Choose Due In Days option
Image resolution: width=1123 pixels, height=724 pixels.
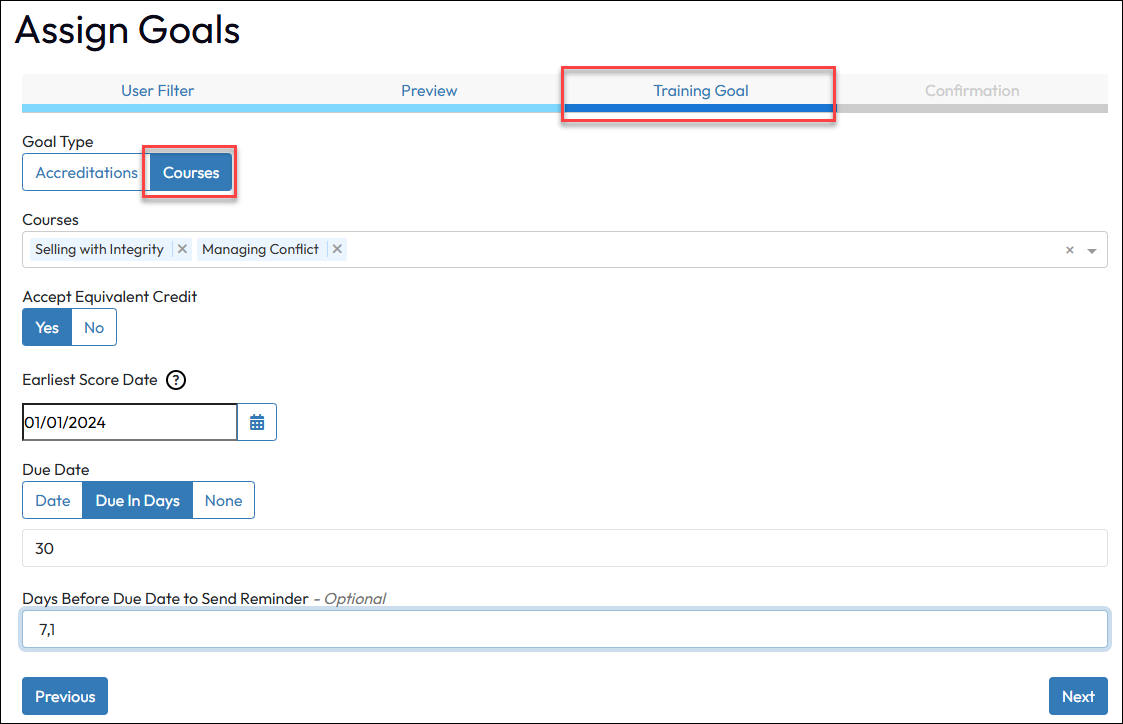137,500
